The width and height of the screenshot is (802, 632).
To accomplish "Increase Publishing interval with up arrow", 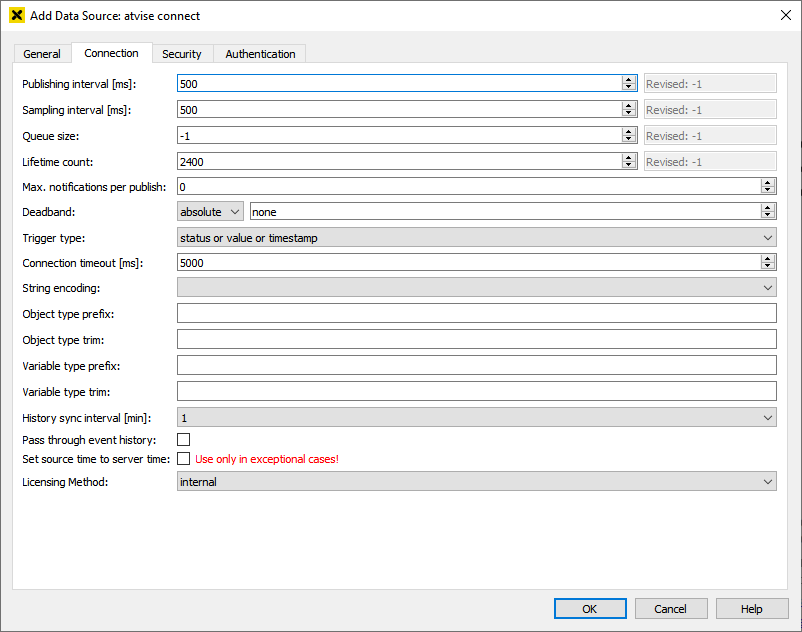I will pos(629,80).
